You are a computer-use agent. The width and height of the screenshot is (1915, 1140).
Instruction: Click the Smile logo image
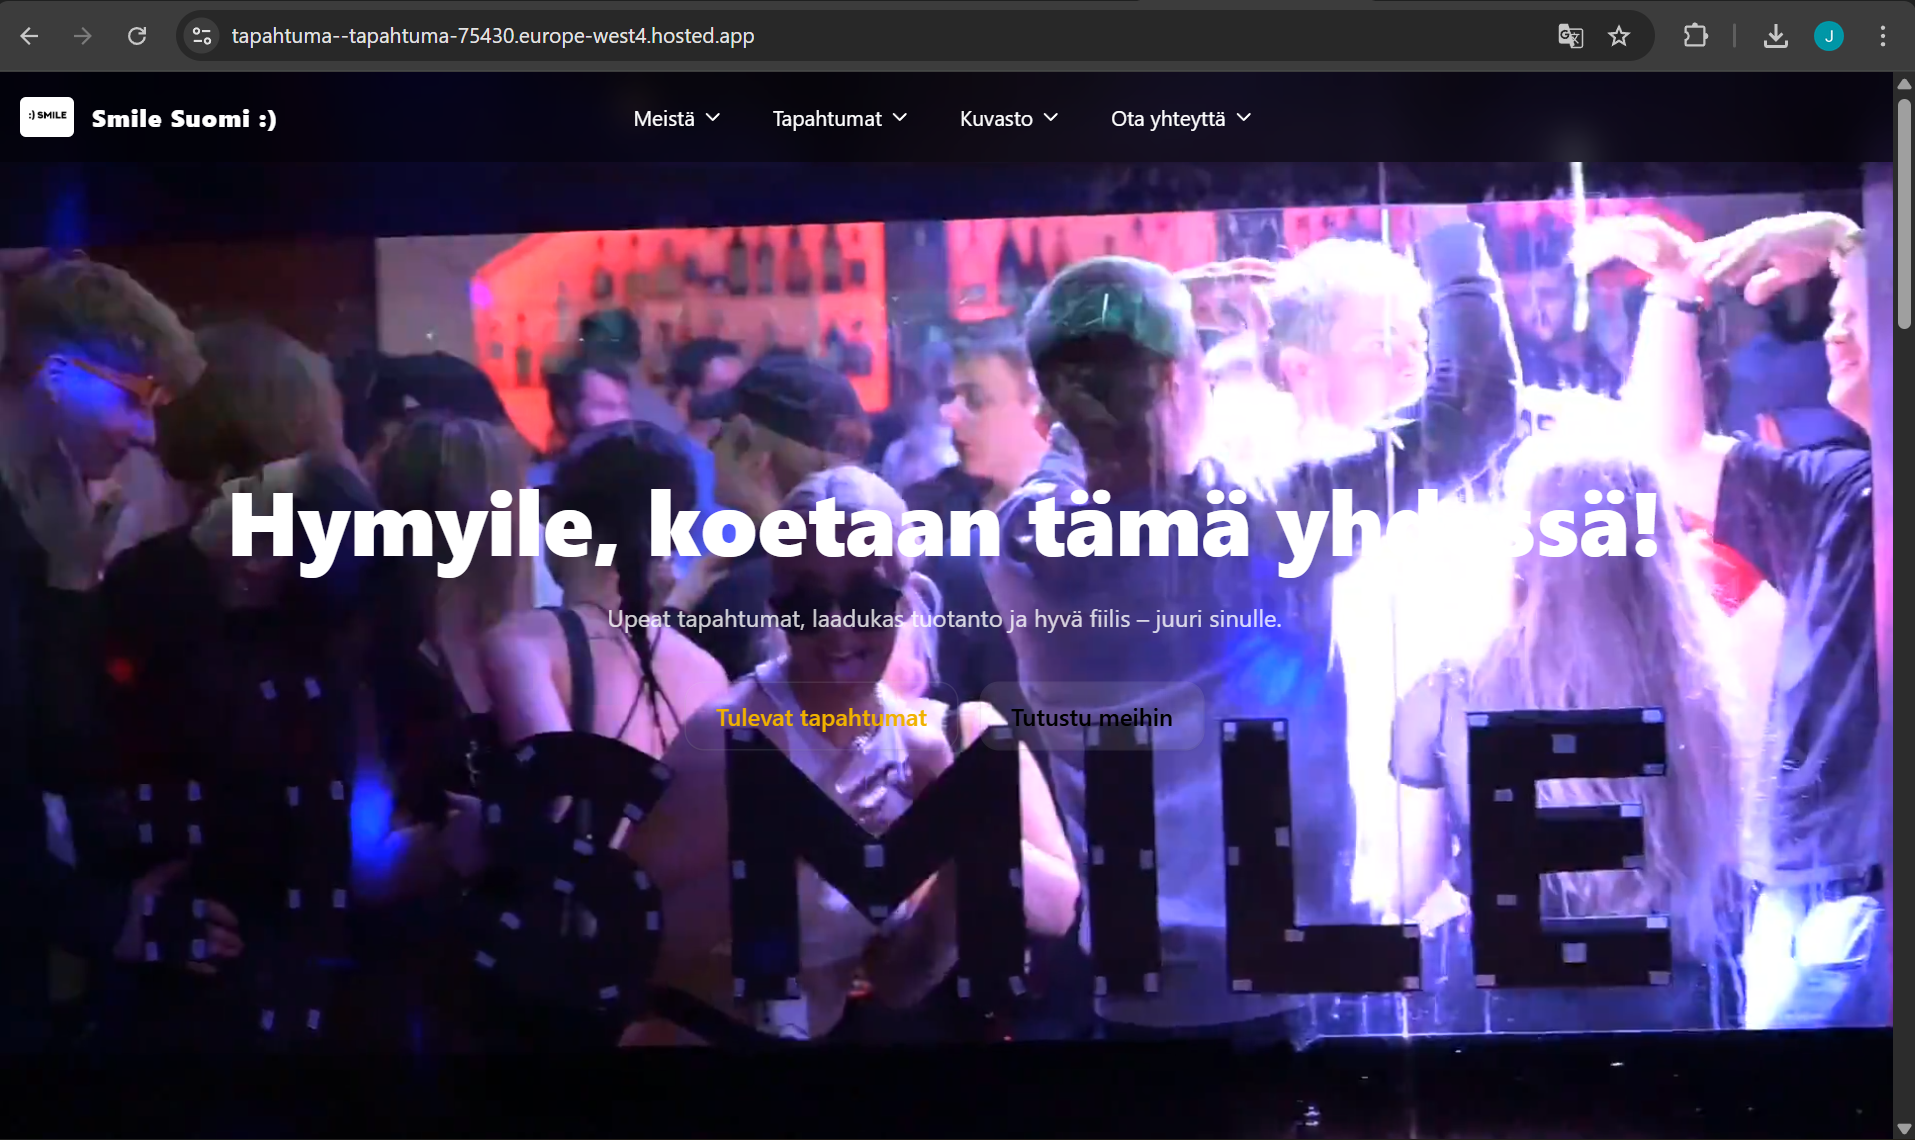click(x=47, y=117)
